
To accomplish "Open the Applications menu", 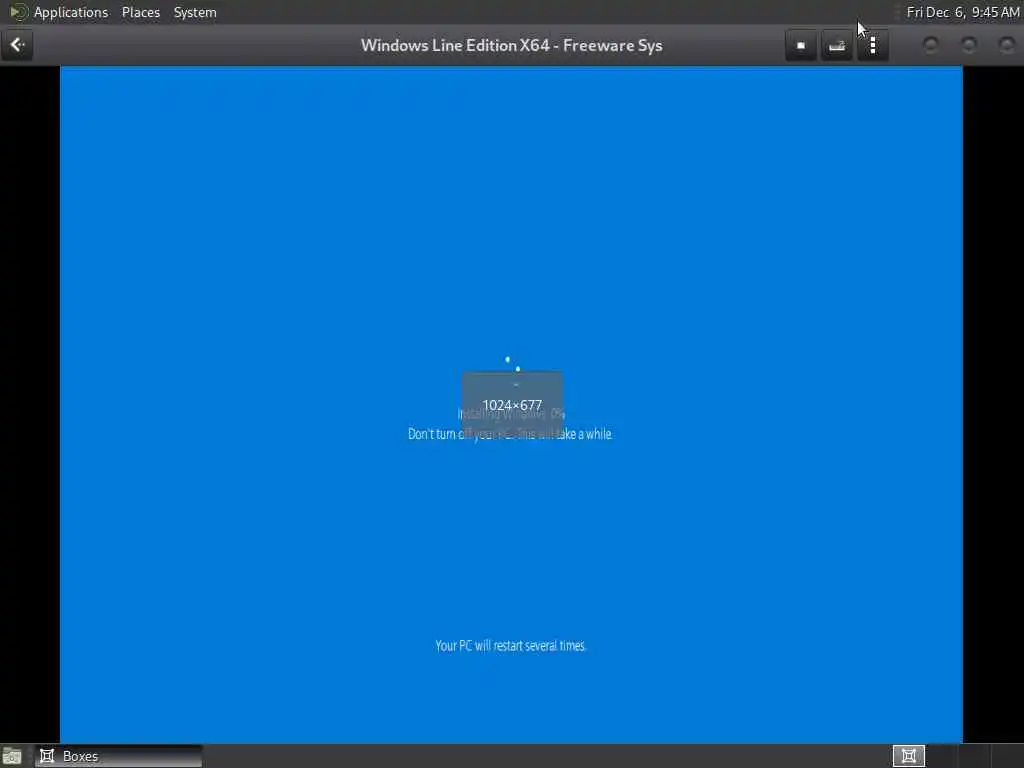I will (71, 12).
